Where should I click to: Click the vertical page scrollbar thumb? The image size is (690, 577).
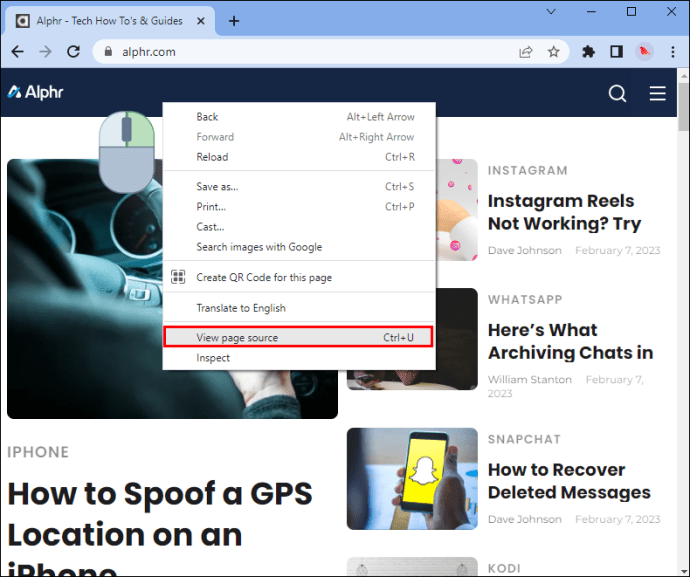[x=683, y=106]
